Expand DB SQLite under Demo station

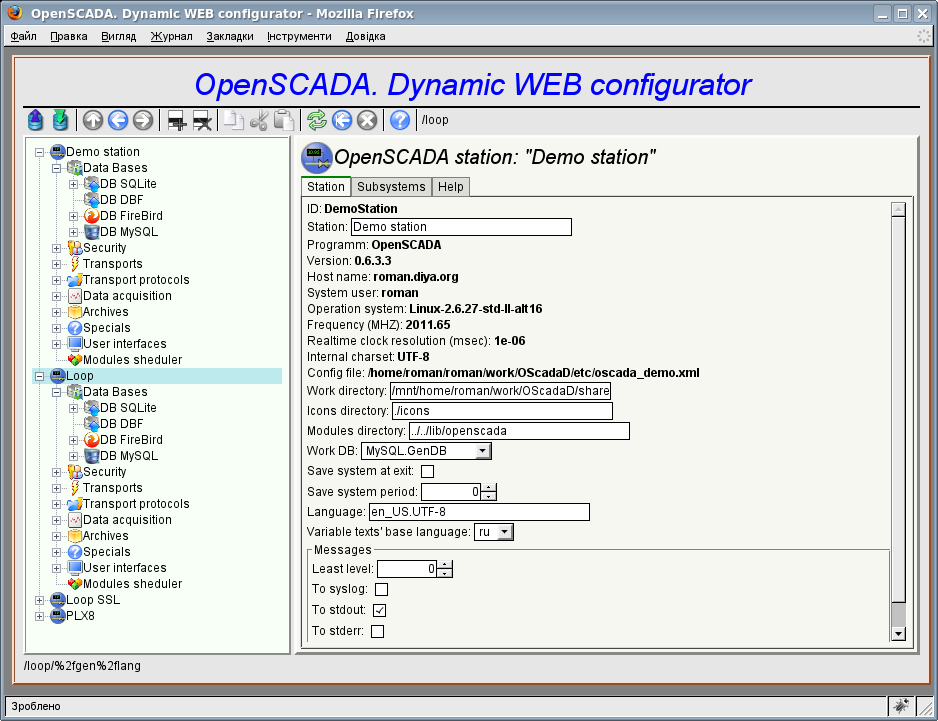point(74,184)
